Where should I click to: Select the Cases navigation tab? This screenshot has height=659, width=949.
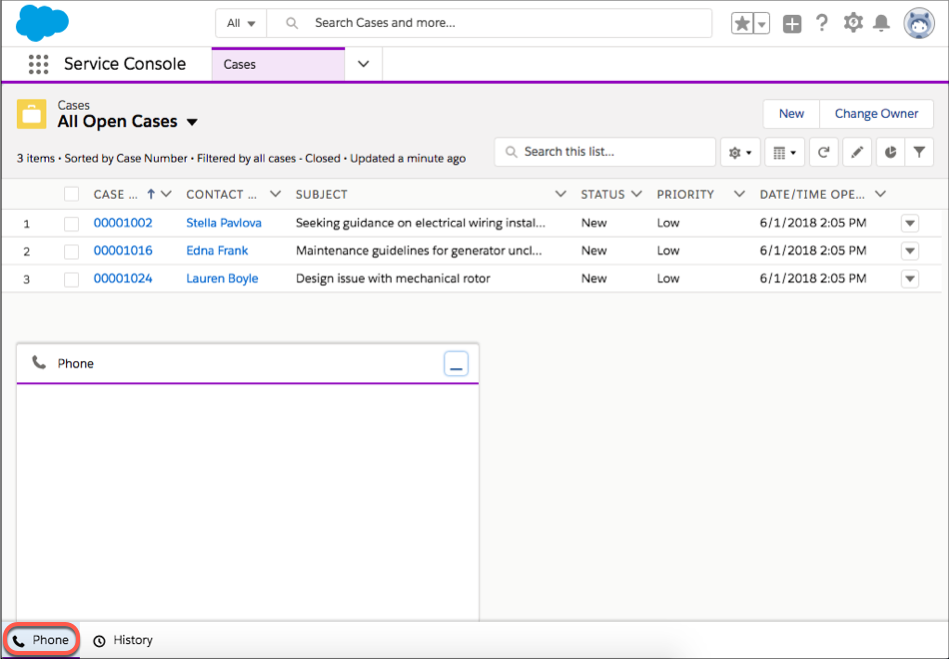coord(278,65)
